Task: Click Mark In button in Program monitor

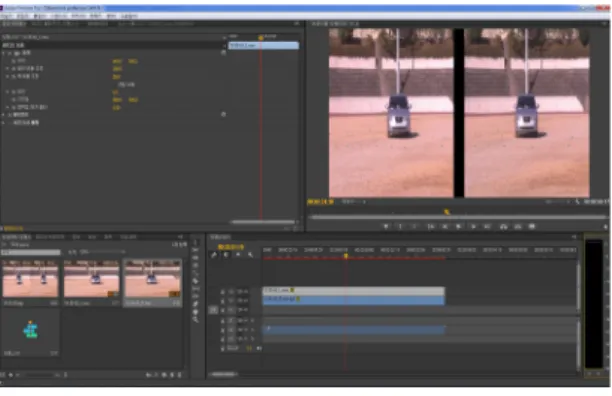Action: (x=400, y=226)
